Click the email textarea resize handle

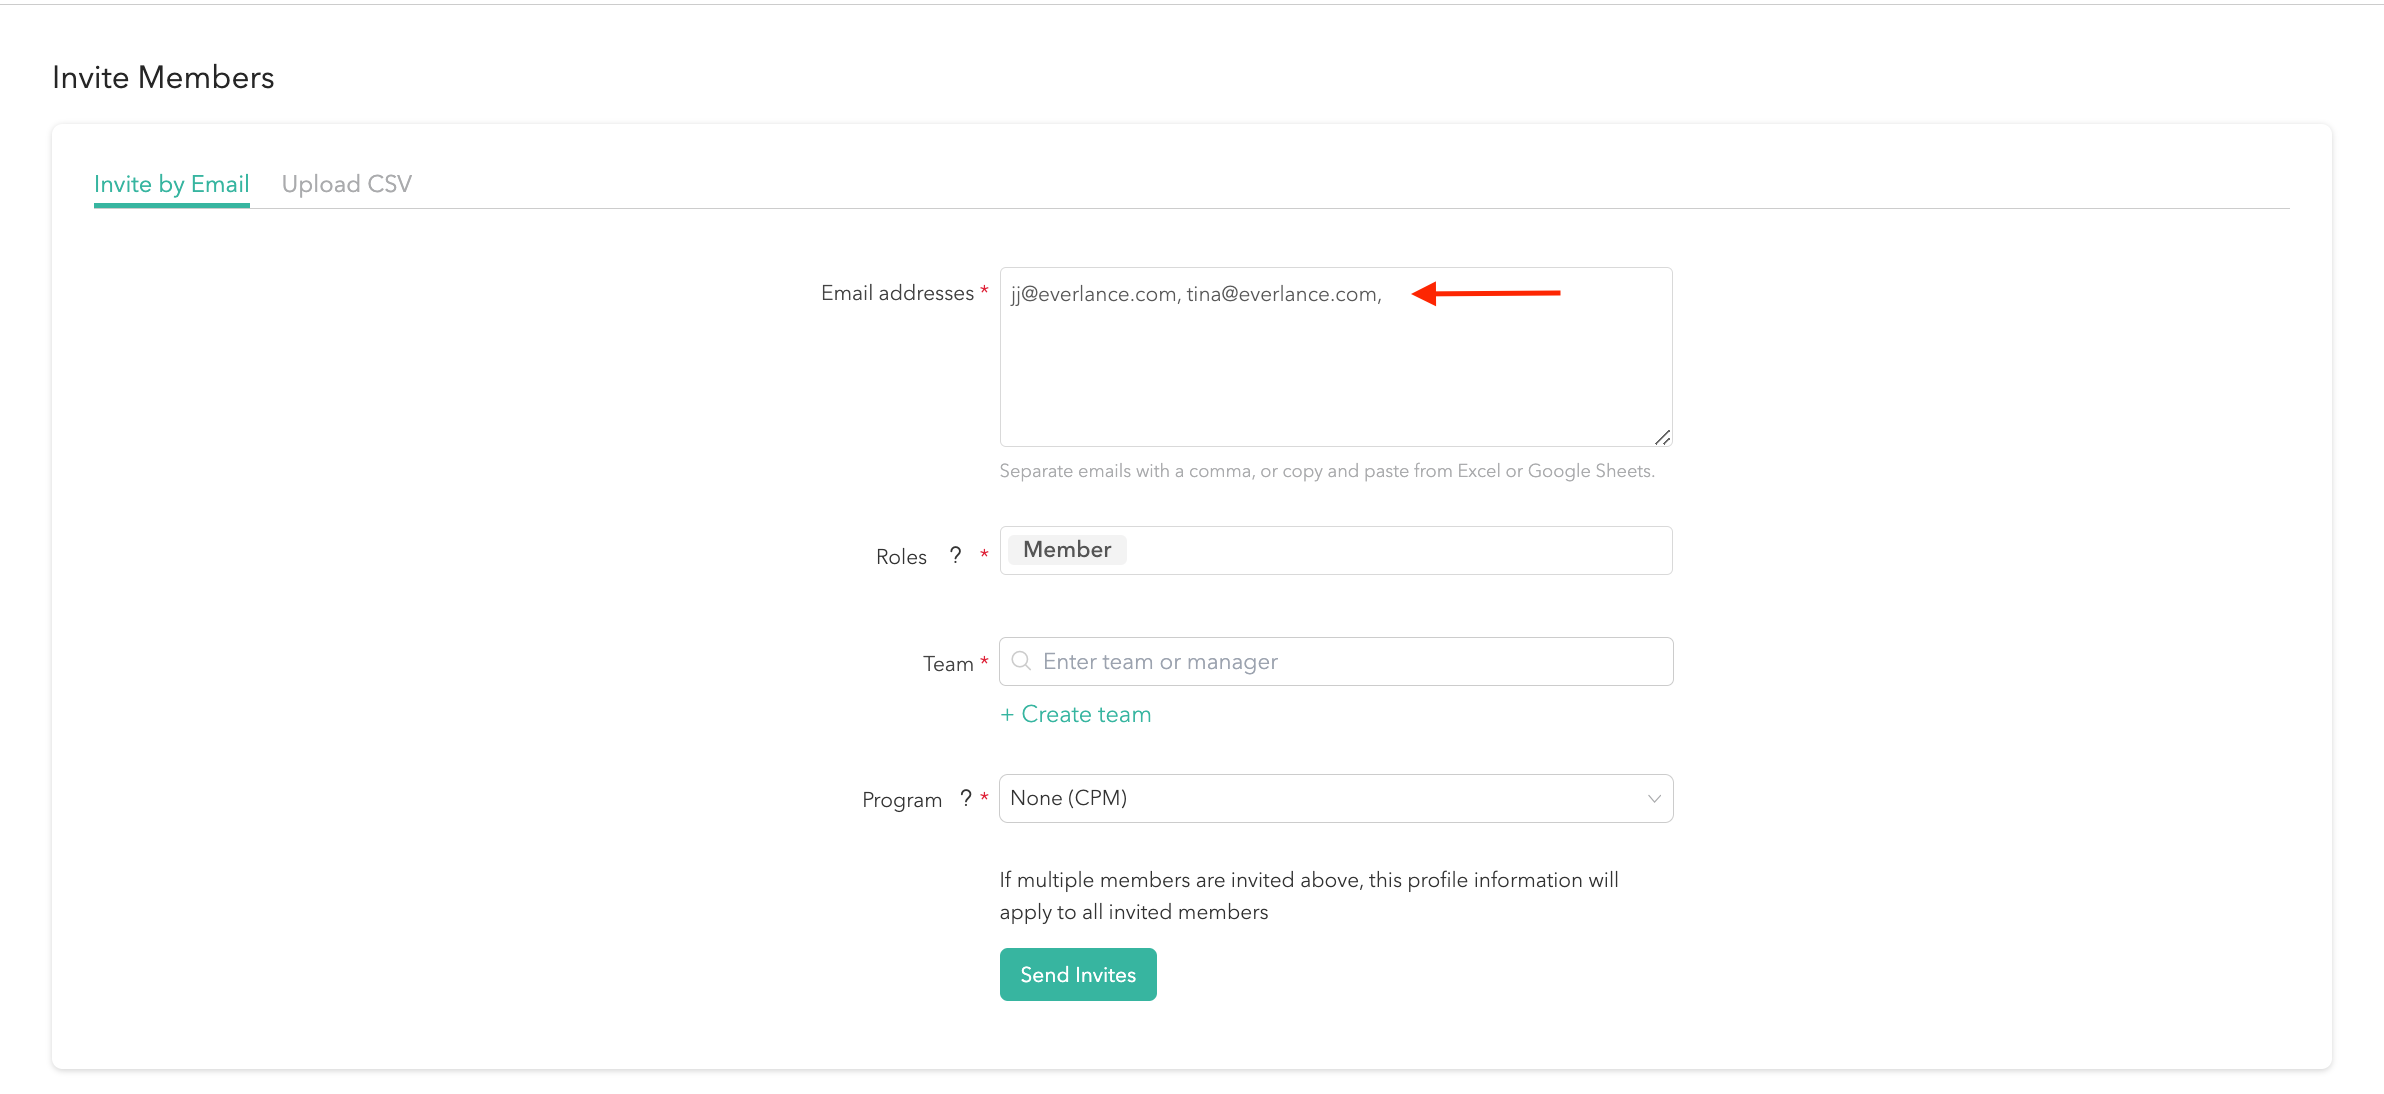pos(1662,437)
